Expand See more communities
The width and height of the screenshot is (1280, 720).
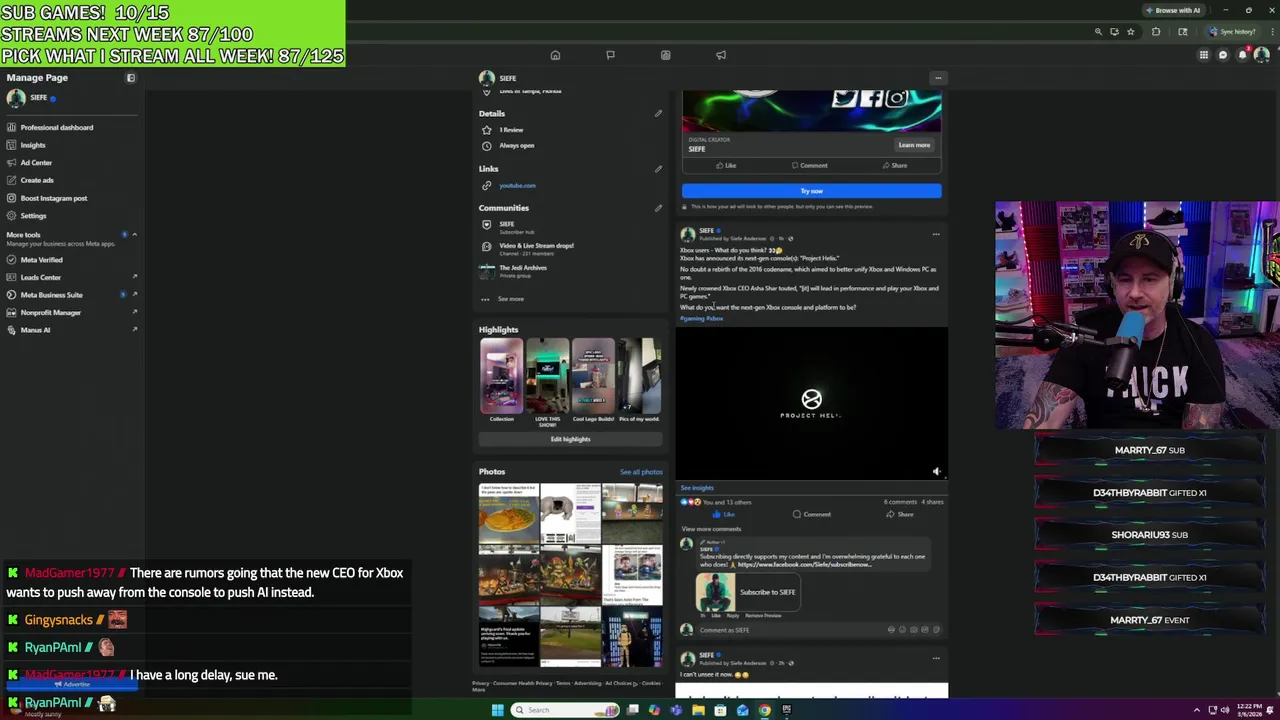510,299
